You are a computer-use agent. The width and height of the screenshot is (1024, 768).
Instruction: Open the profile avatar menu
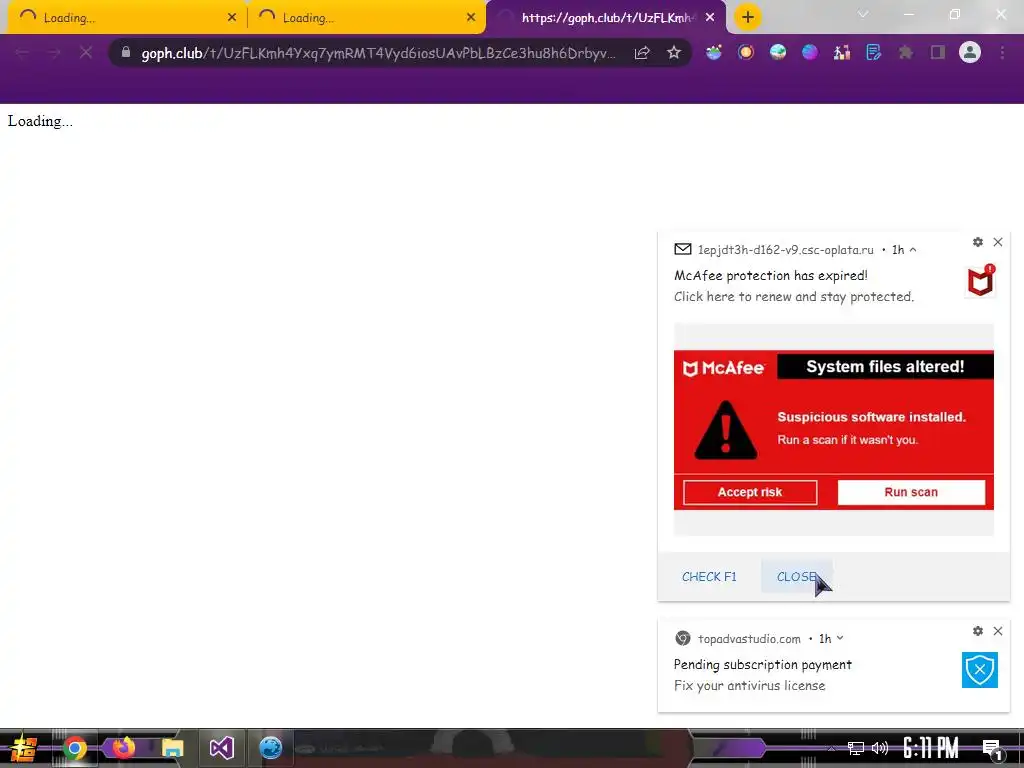[970, 52]
